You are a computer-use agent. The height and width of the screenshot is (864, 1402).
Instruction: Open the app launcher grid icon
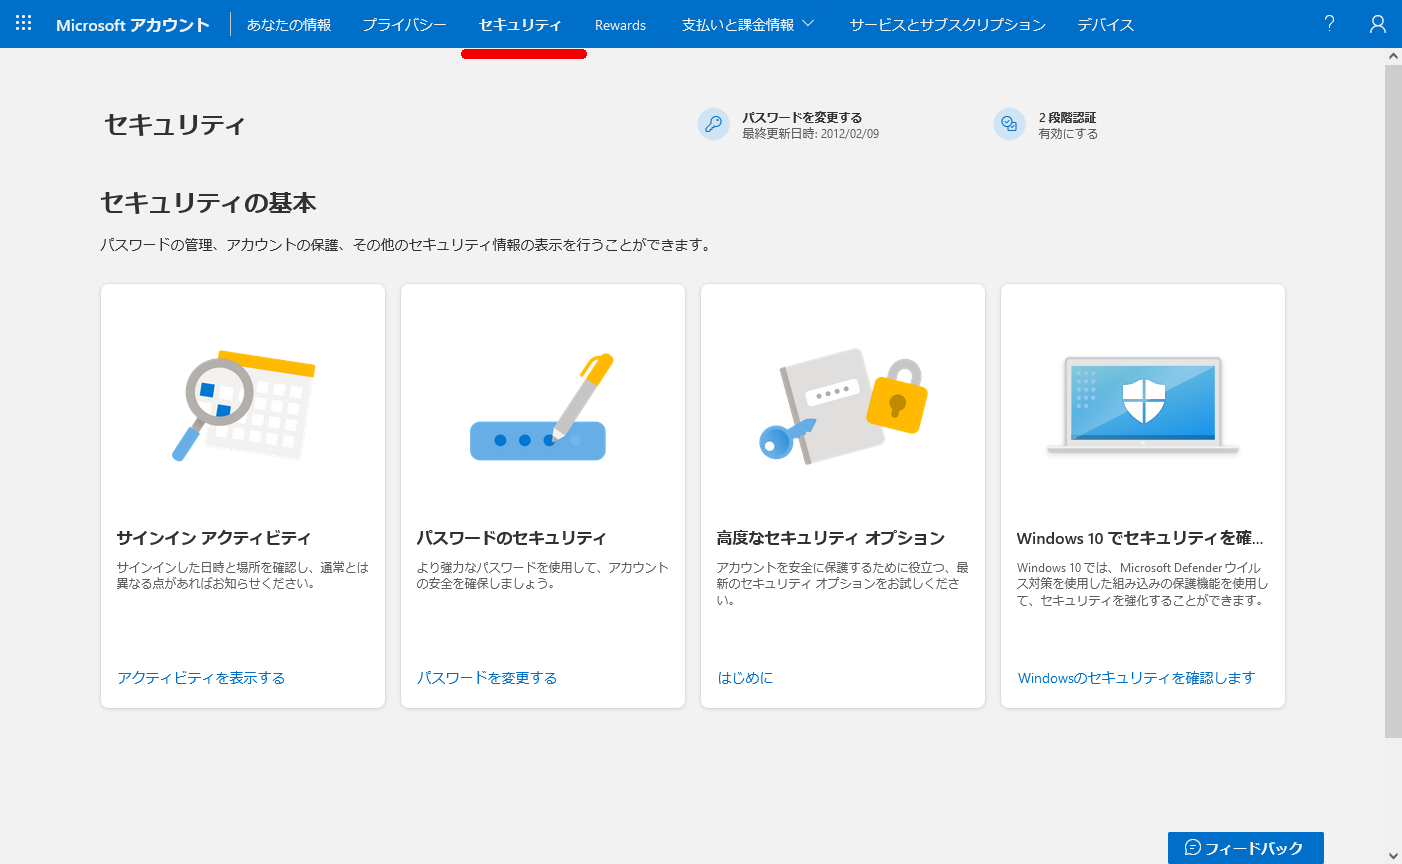[24, 23]
